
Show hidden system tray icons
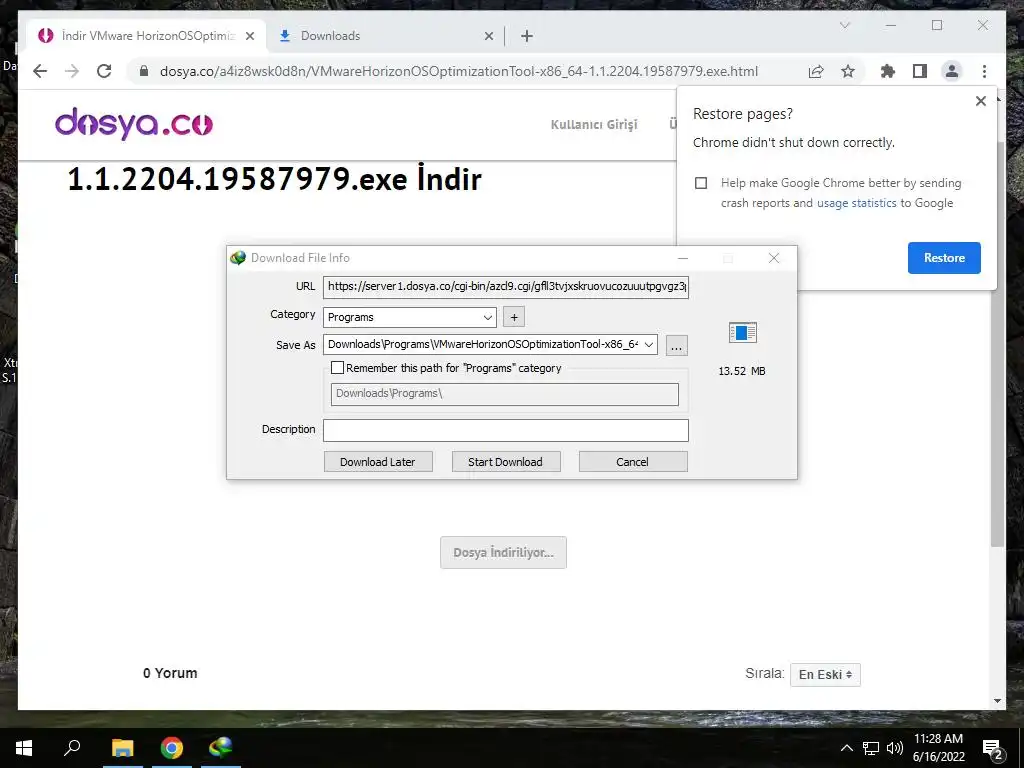click(846, 748)
